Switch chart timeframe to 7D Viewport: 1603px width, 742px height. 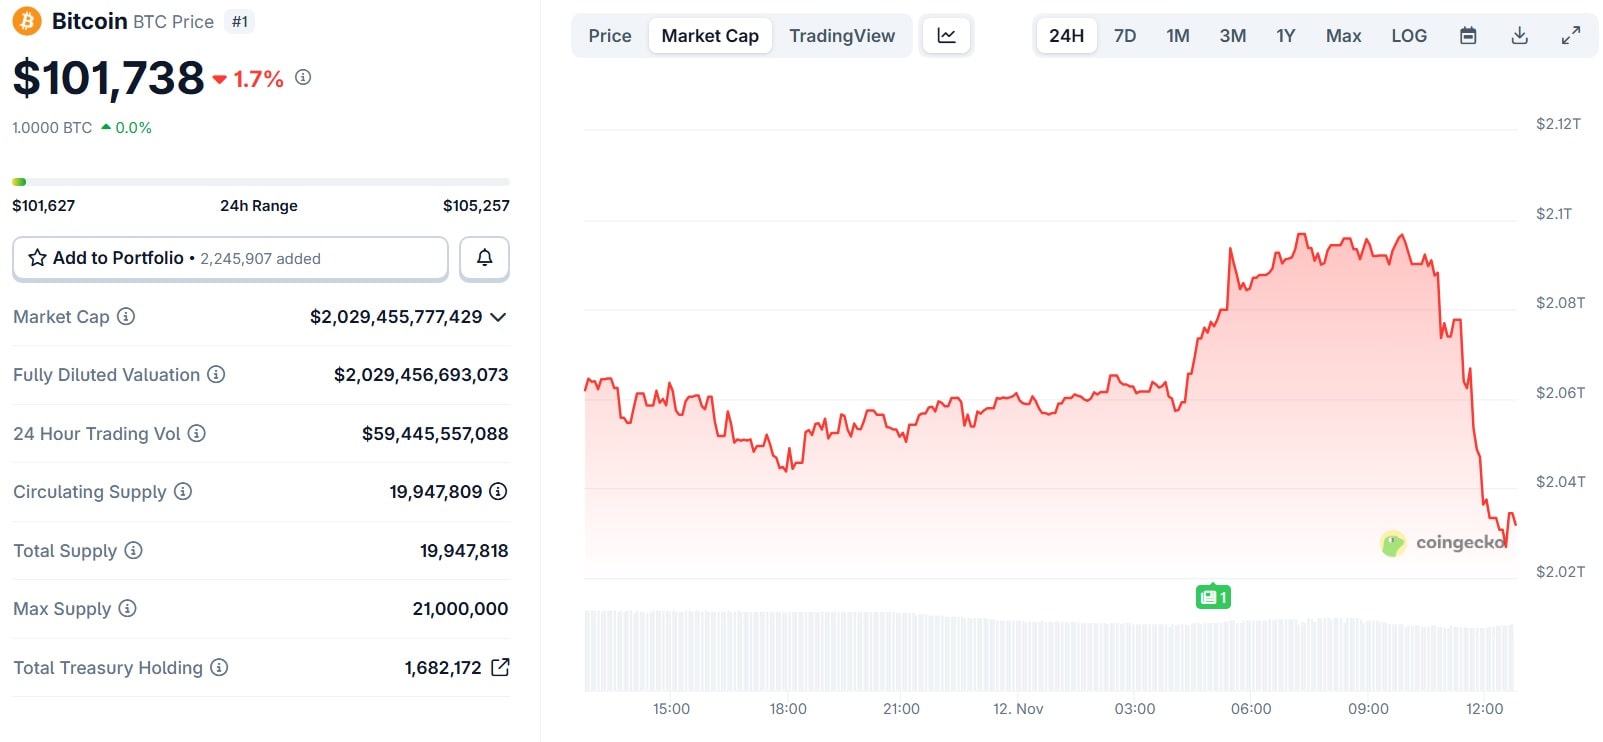click(1124, 35)
